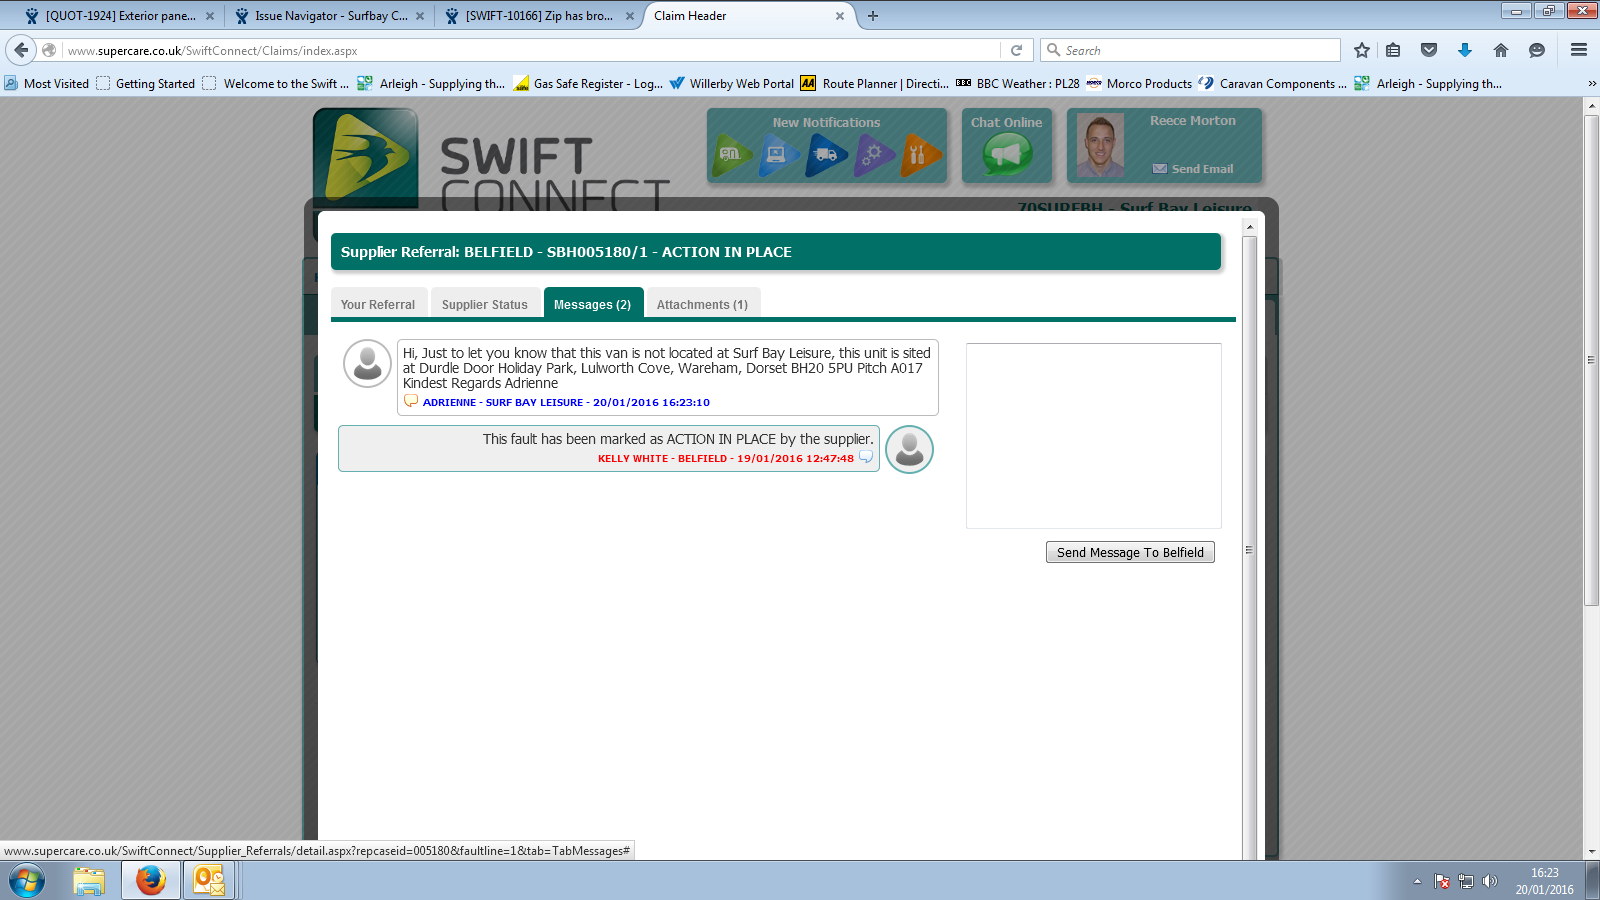Click the Send Email link

[x=1193, y=169]
